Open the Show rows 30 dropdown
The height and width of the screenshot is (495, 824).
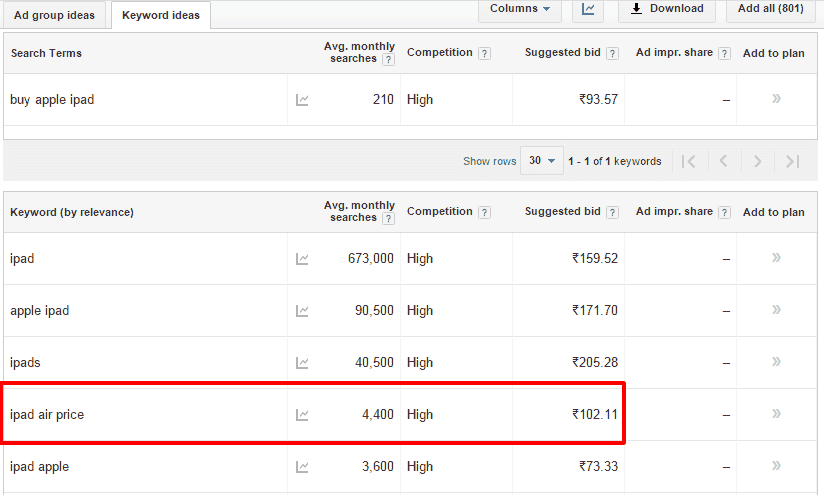tap(542, 160)
